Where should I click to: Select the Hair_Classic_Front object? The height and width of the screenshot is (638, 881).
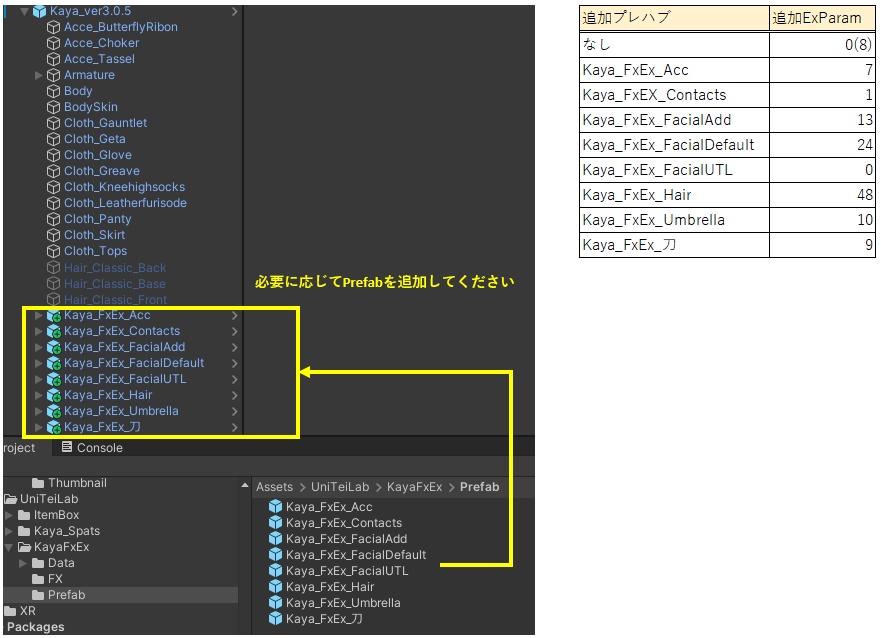tap(115, 300)
